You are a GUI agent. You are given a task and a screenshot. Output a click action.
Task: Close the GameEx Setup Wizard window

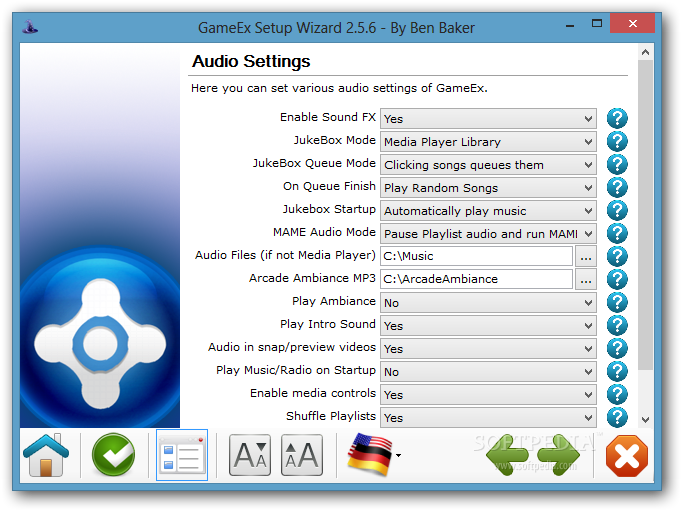[632, 23]
